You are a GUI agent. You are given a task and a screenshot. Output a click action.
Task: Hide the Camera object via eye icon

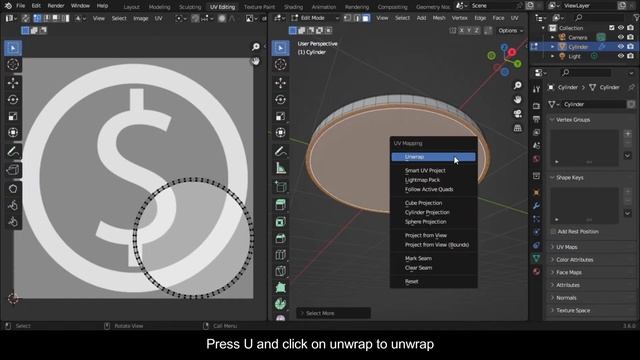tap(621, 37)
